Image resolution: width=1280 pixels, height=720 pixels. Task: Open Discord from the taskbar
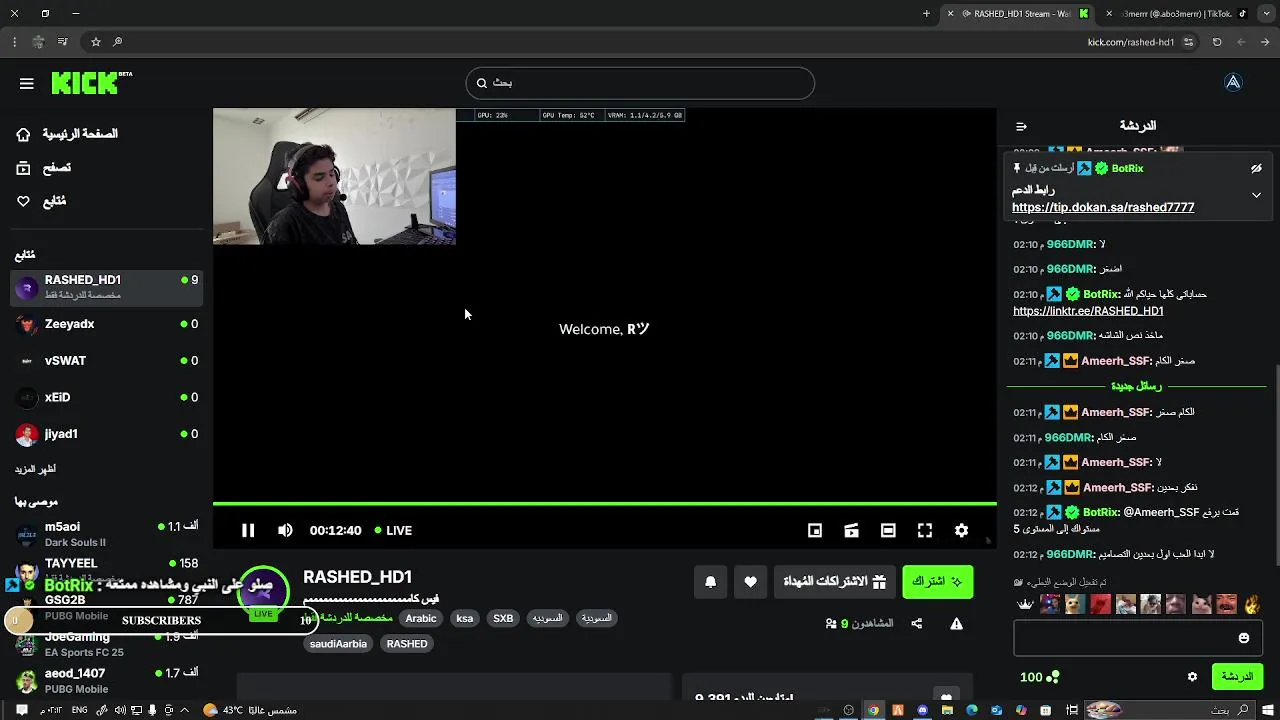pos(922,710)
